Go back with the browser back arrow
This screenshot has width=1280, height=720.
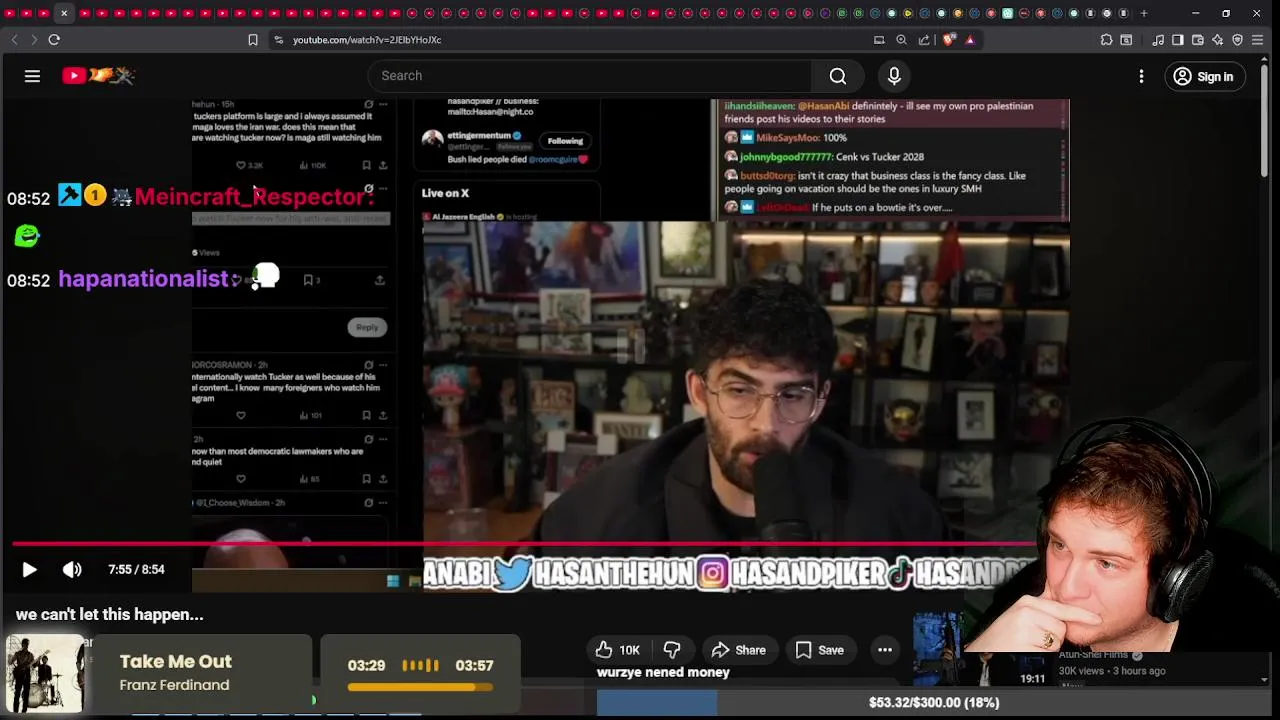coord(14,40)
